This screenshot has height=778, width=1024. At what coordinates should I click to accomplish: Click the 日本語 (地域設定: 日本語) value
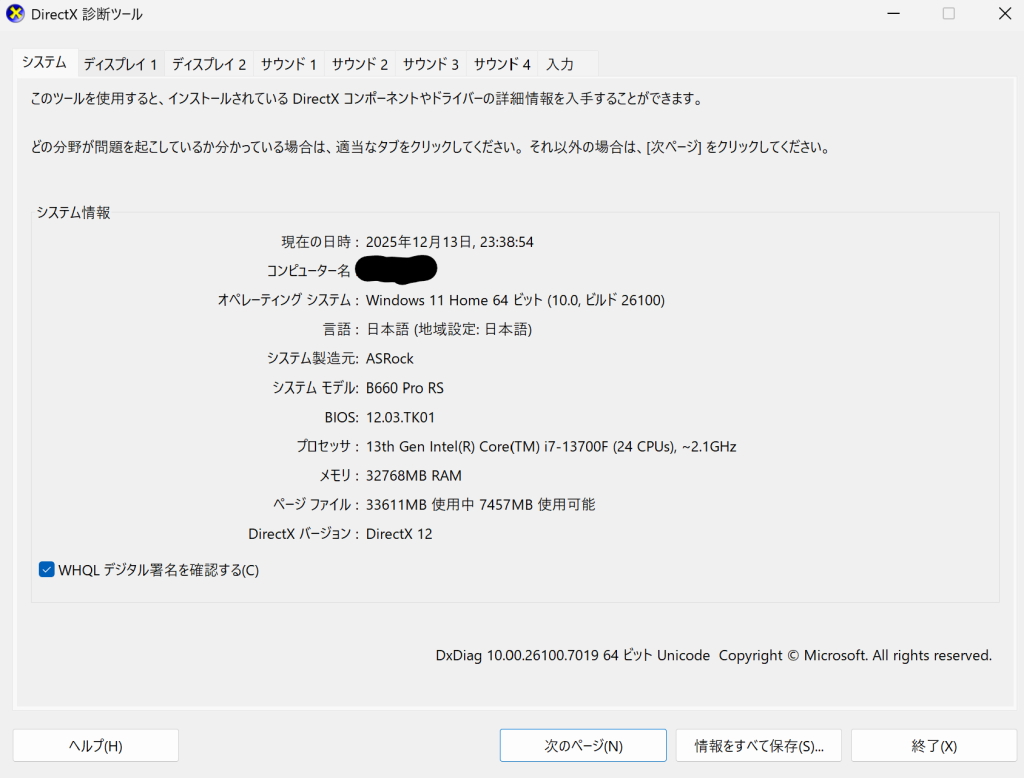point(449,329)
